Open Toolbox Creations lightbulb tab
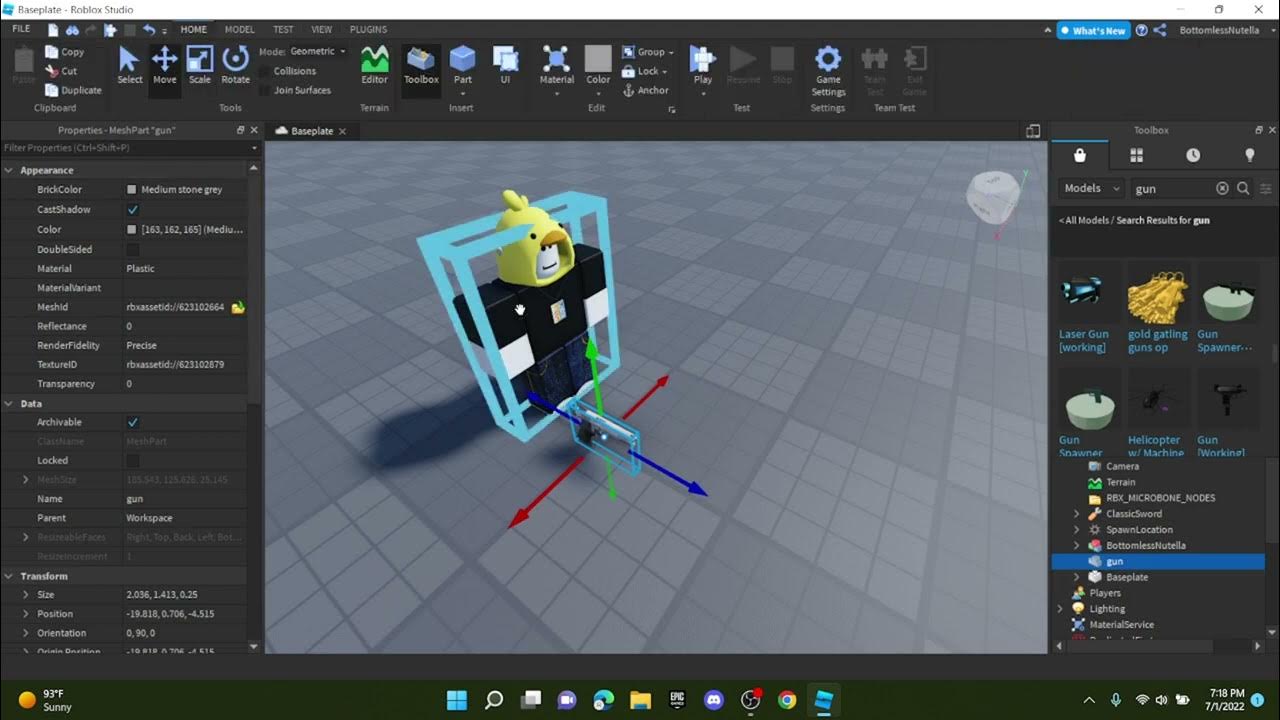 pos(1249,155)
